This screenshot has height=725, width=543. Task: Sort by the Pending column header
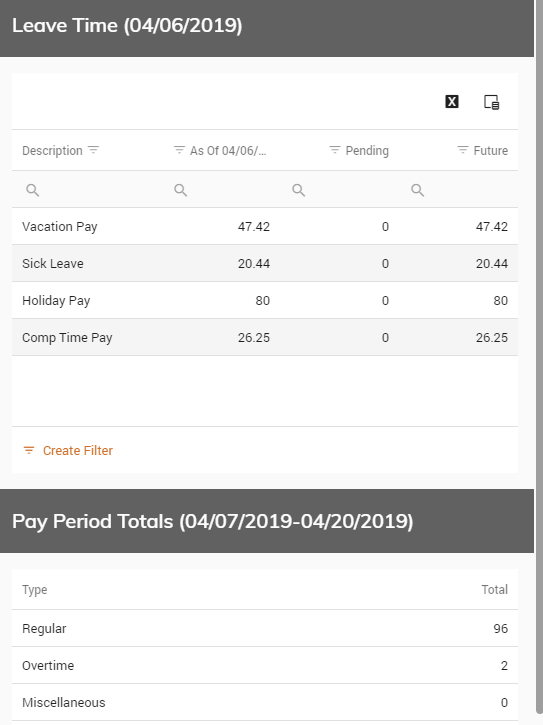(x=367, y=151)
